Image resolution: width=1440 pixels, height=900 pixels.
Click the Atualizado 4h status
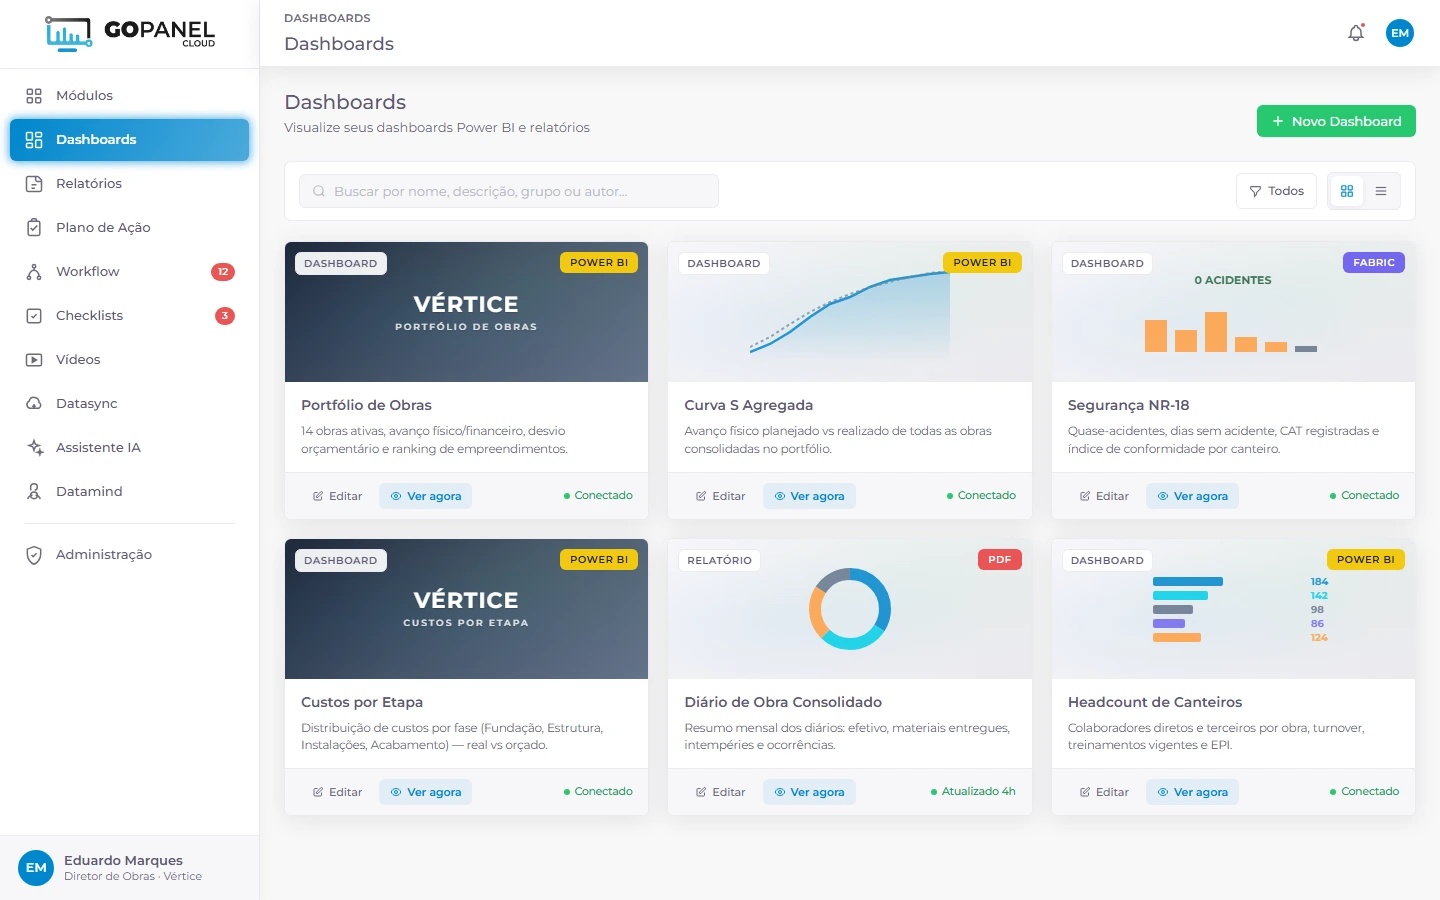click(973, 791)
